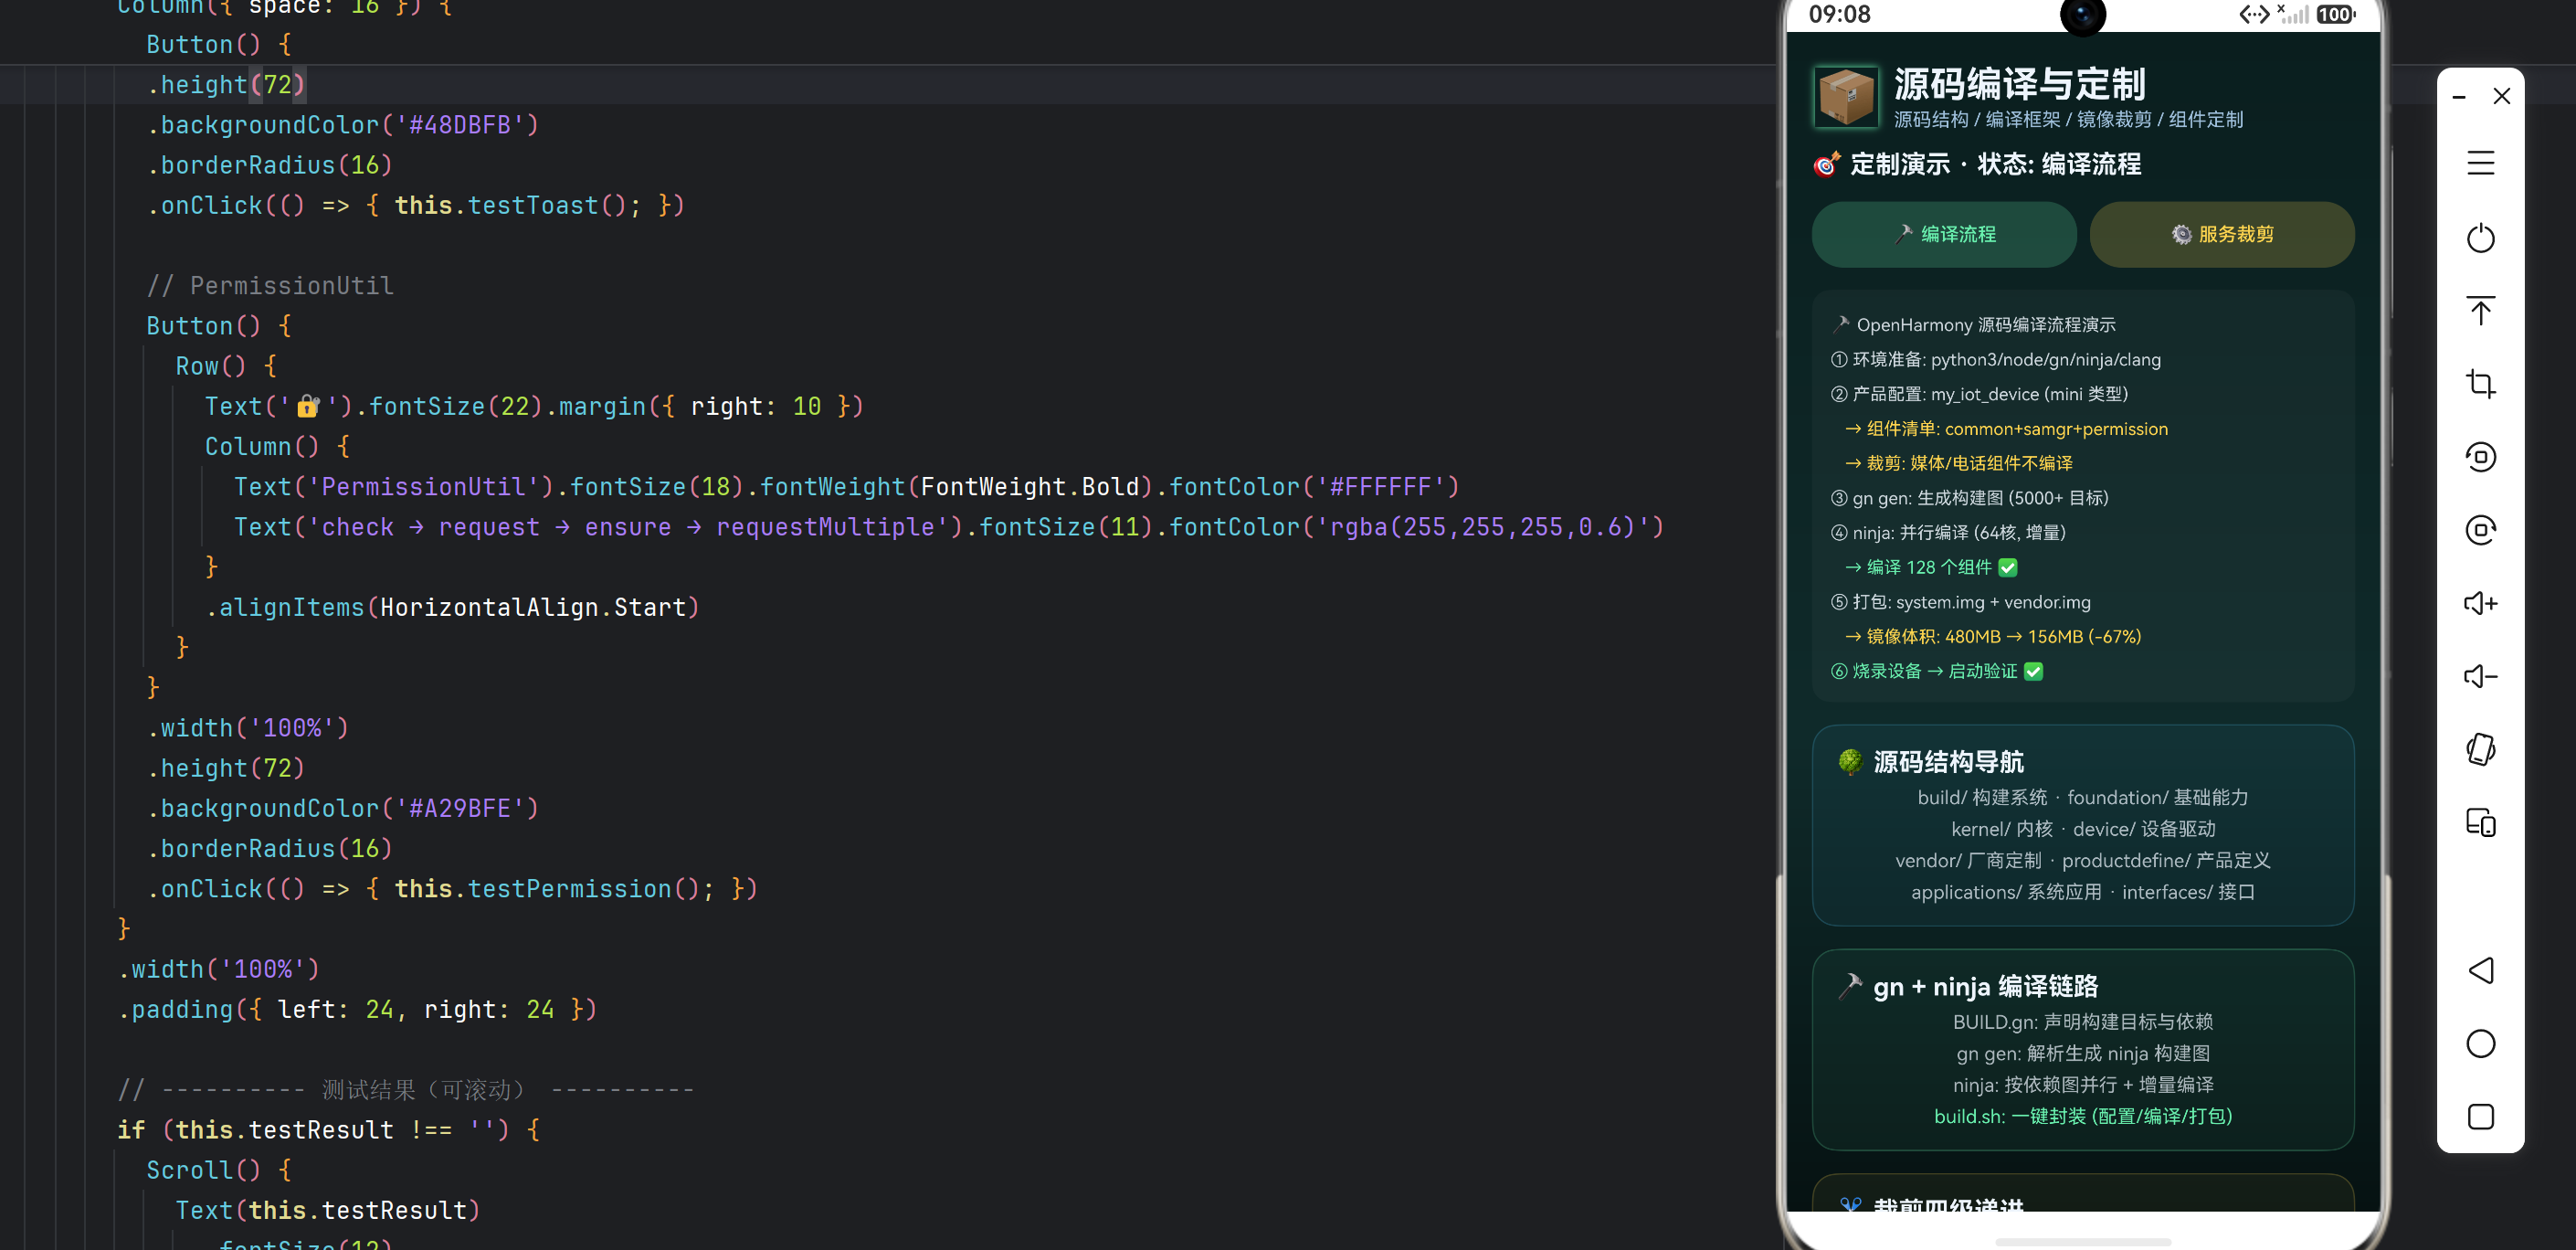Click the // PermissionUtil comment line
The height and width of the screenshot is (1250, 2576).
pos(270,286)
